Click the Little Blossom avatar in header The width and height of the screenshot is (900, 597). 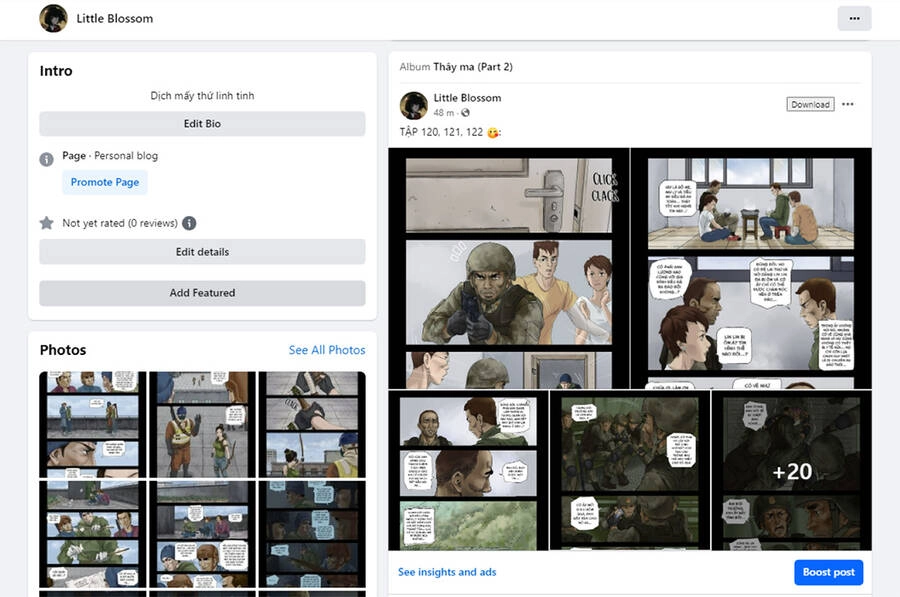[x=53, y=18]
